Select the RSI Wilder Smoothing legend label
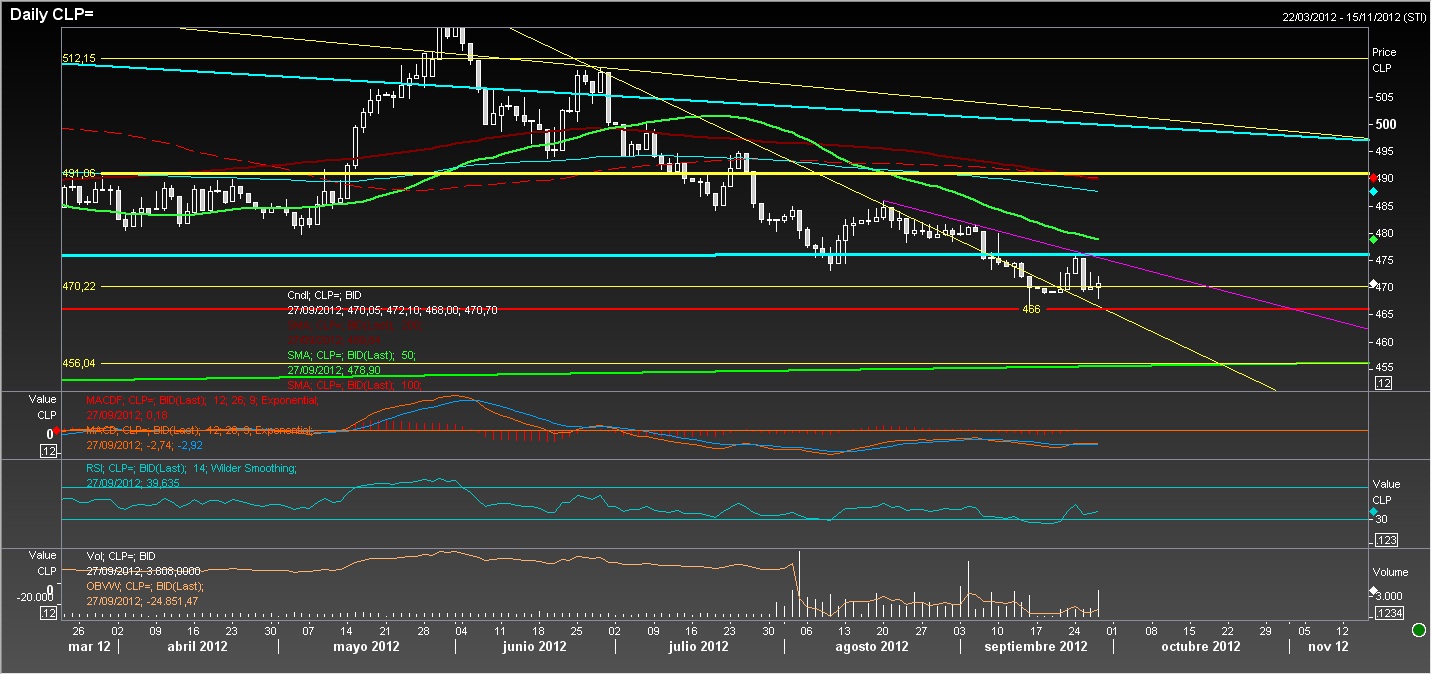This screenshot has height=675, width=1432. click(x=191, y=468)
